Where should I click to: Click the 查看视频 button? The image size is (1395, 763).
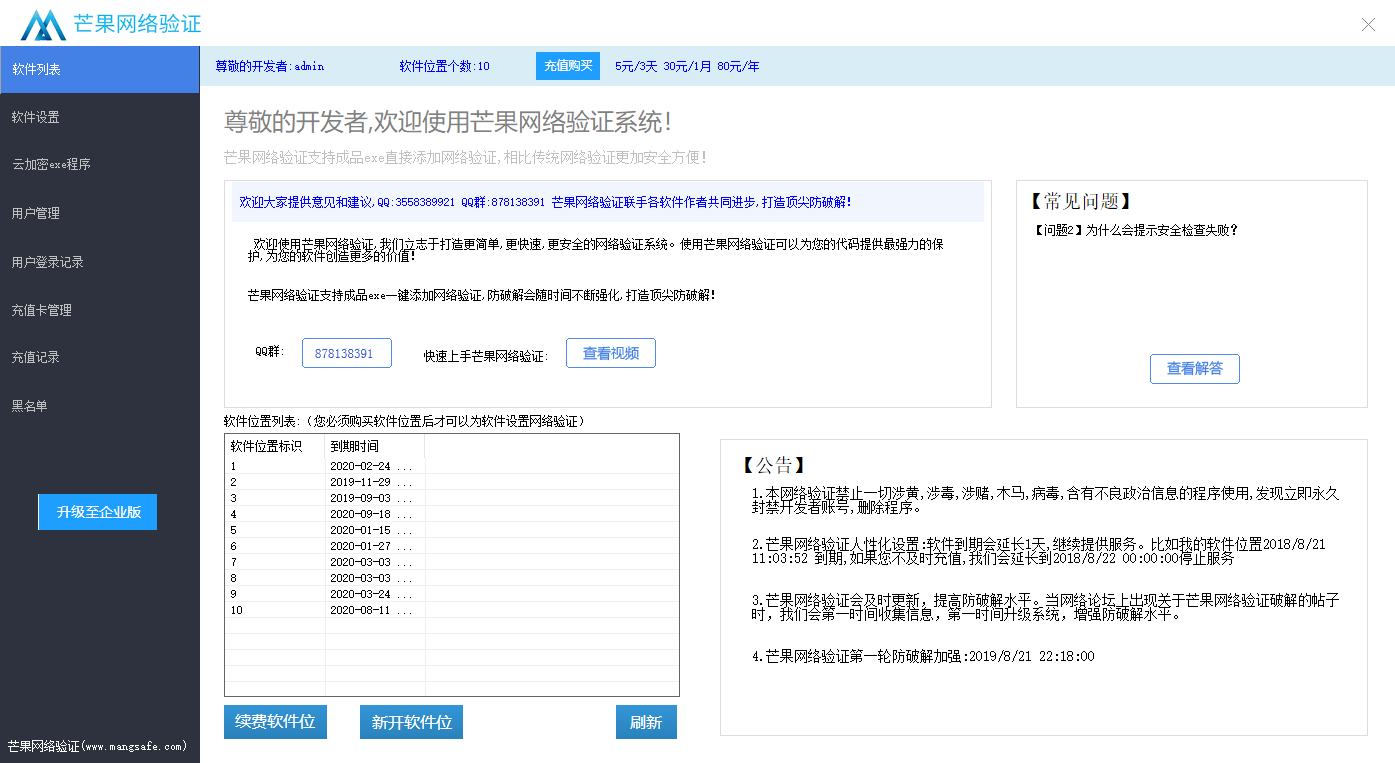click(x=611, y=353)
